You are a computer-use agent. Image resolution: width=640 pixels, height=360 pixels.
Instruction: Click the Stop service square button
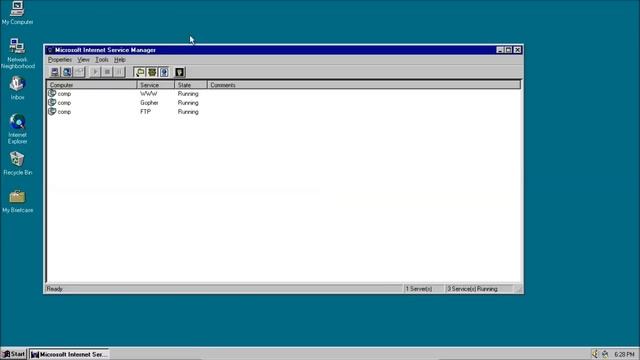tap(107, 72)
